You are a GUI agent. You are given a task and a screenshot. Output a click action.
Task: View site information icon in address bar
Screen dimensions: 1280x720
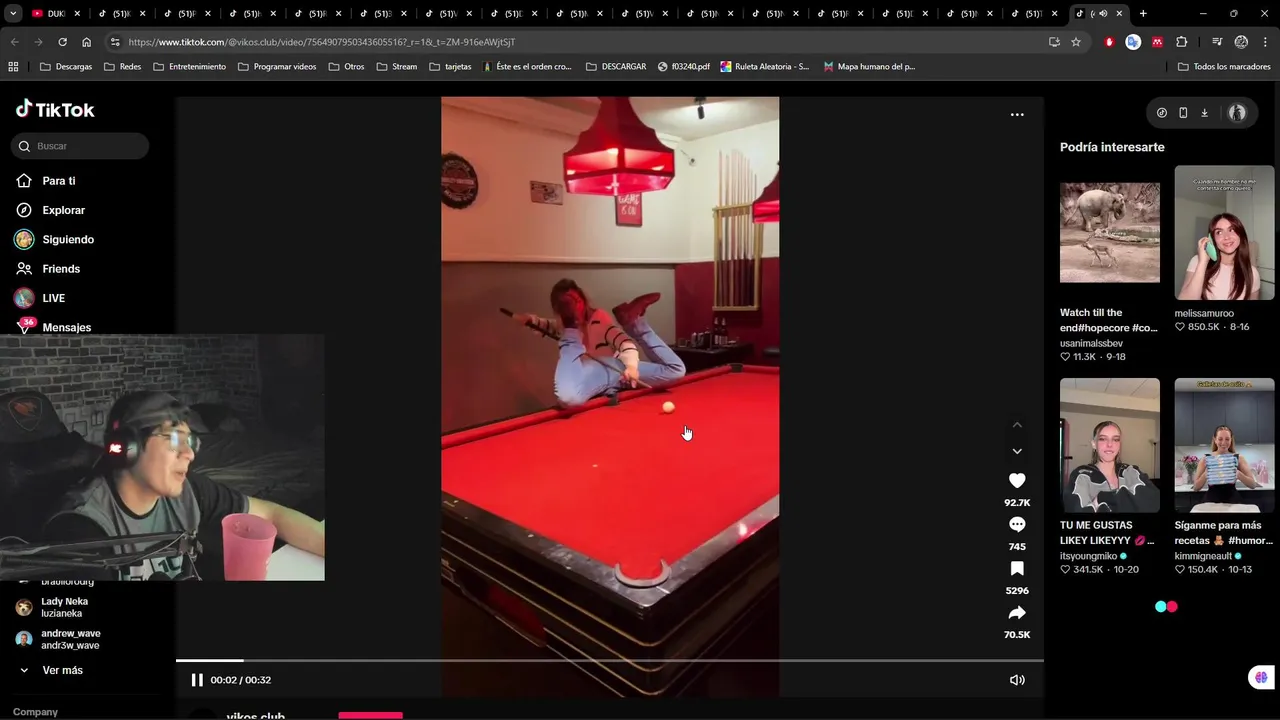[115, 42]
